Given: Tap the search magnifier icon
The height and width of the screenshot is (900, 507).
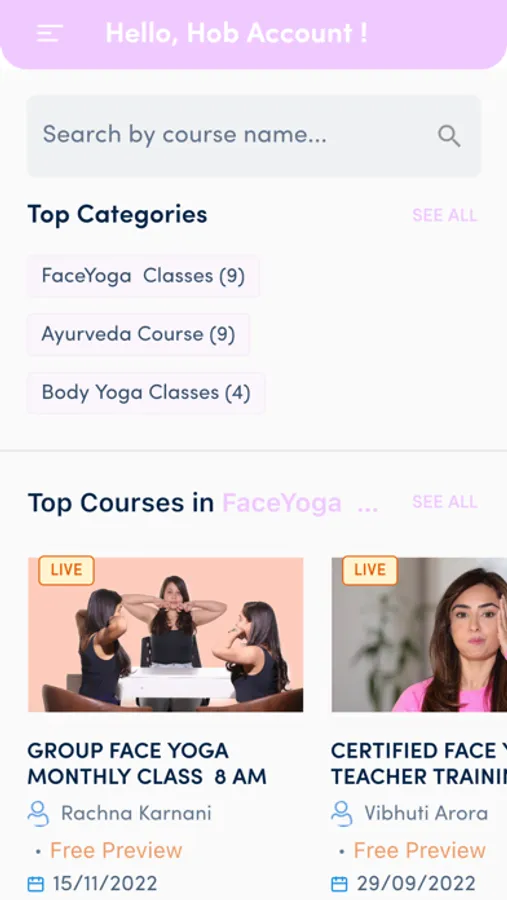Looking at the screenshot, I should (449, 136).
